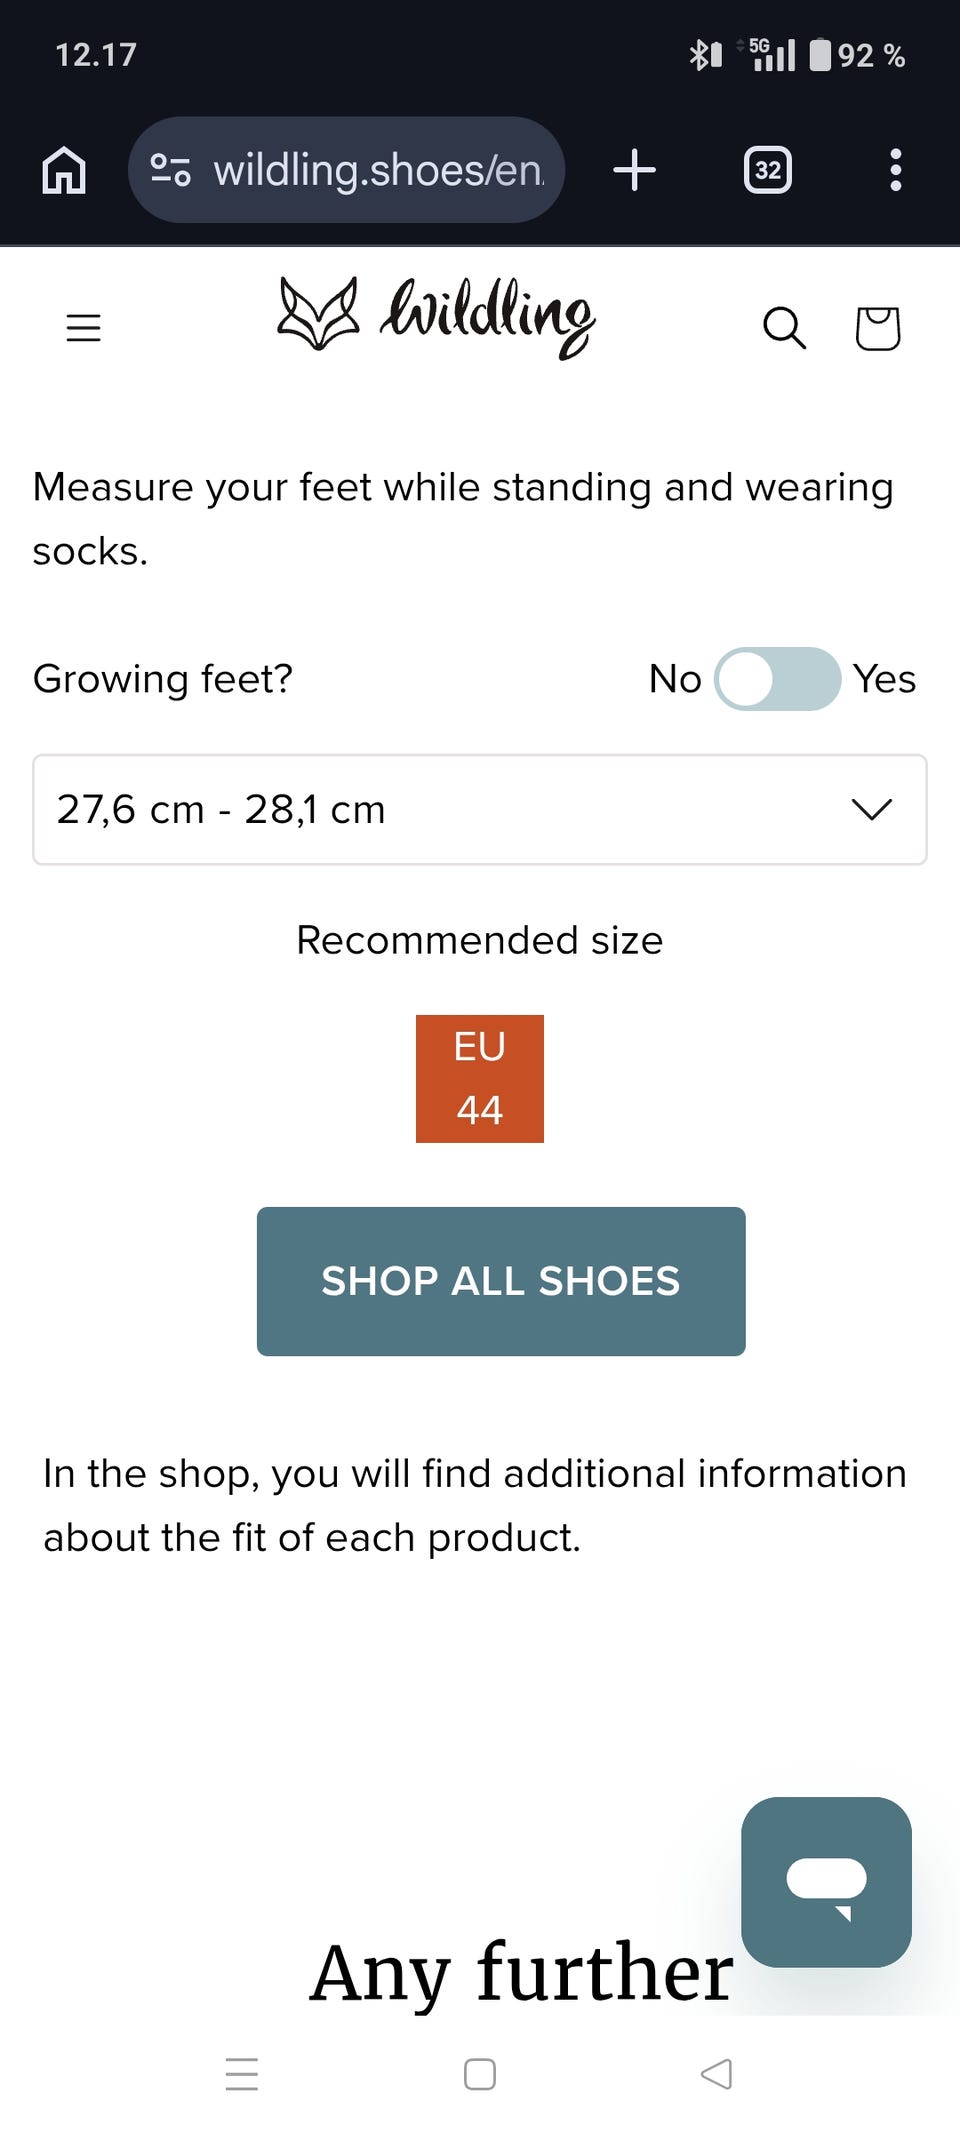Select the EU 44 recommended size tile
Screen dimensions: 960x2133
coord(480,1078)
